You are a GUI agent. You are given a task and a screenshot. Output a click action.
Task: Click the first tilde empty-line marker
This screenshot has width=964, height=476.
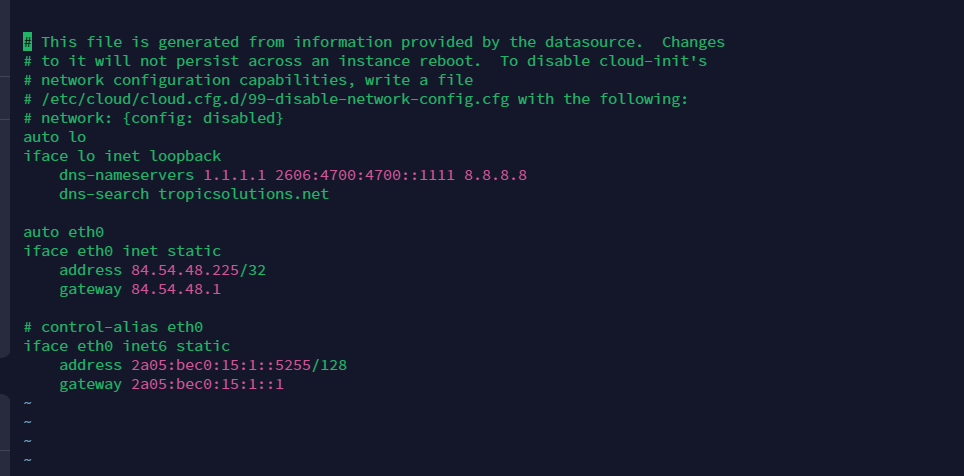pos(28,403)
